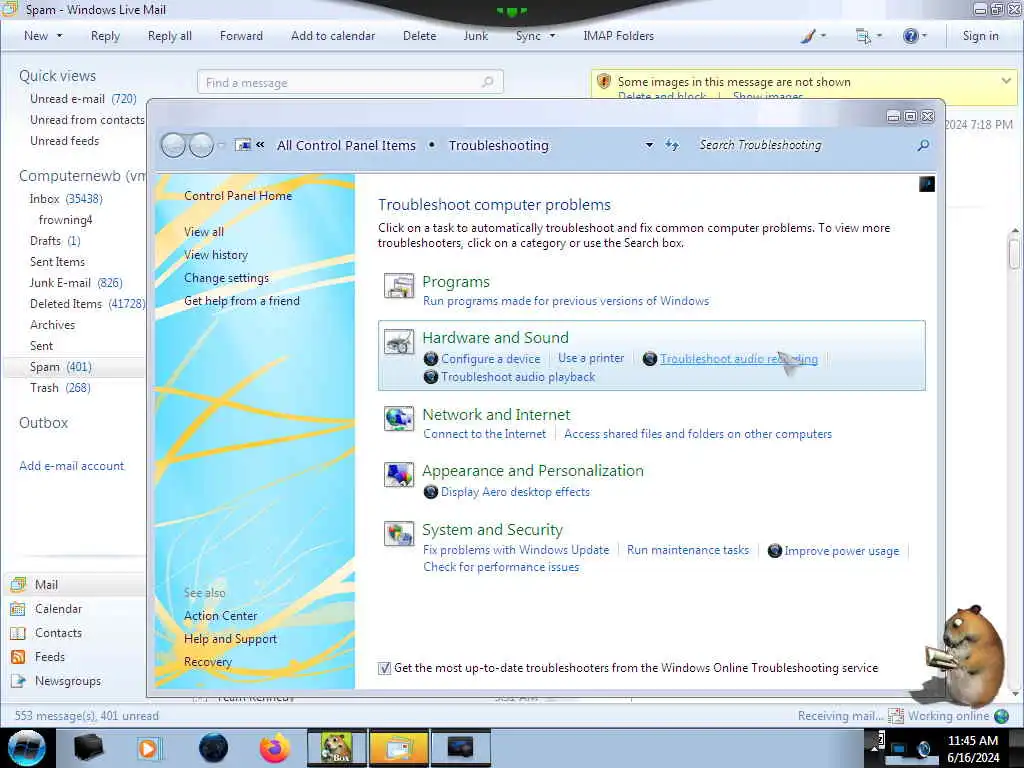This screenshot has width=1024, height=768.
Task: Toggle online troubleshooters checkbox
Action: tap(385, 668)
